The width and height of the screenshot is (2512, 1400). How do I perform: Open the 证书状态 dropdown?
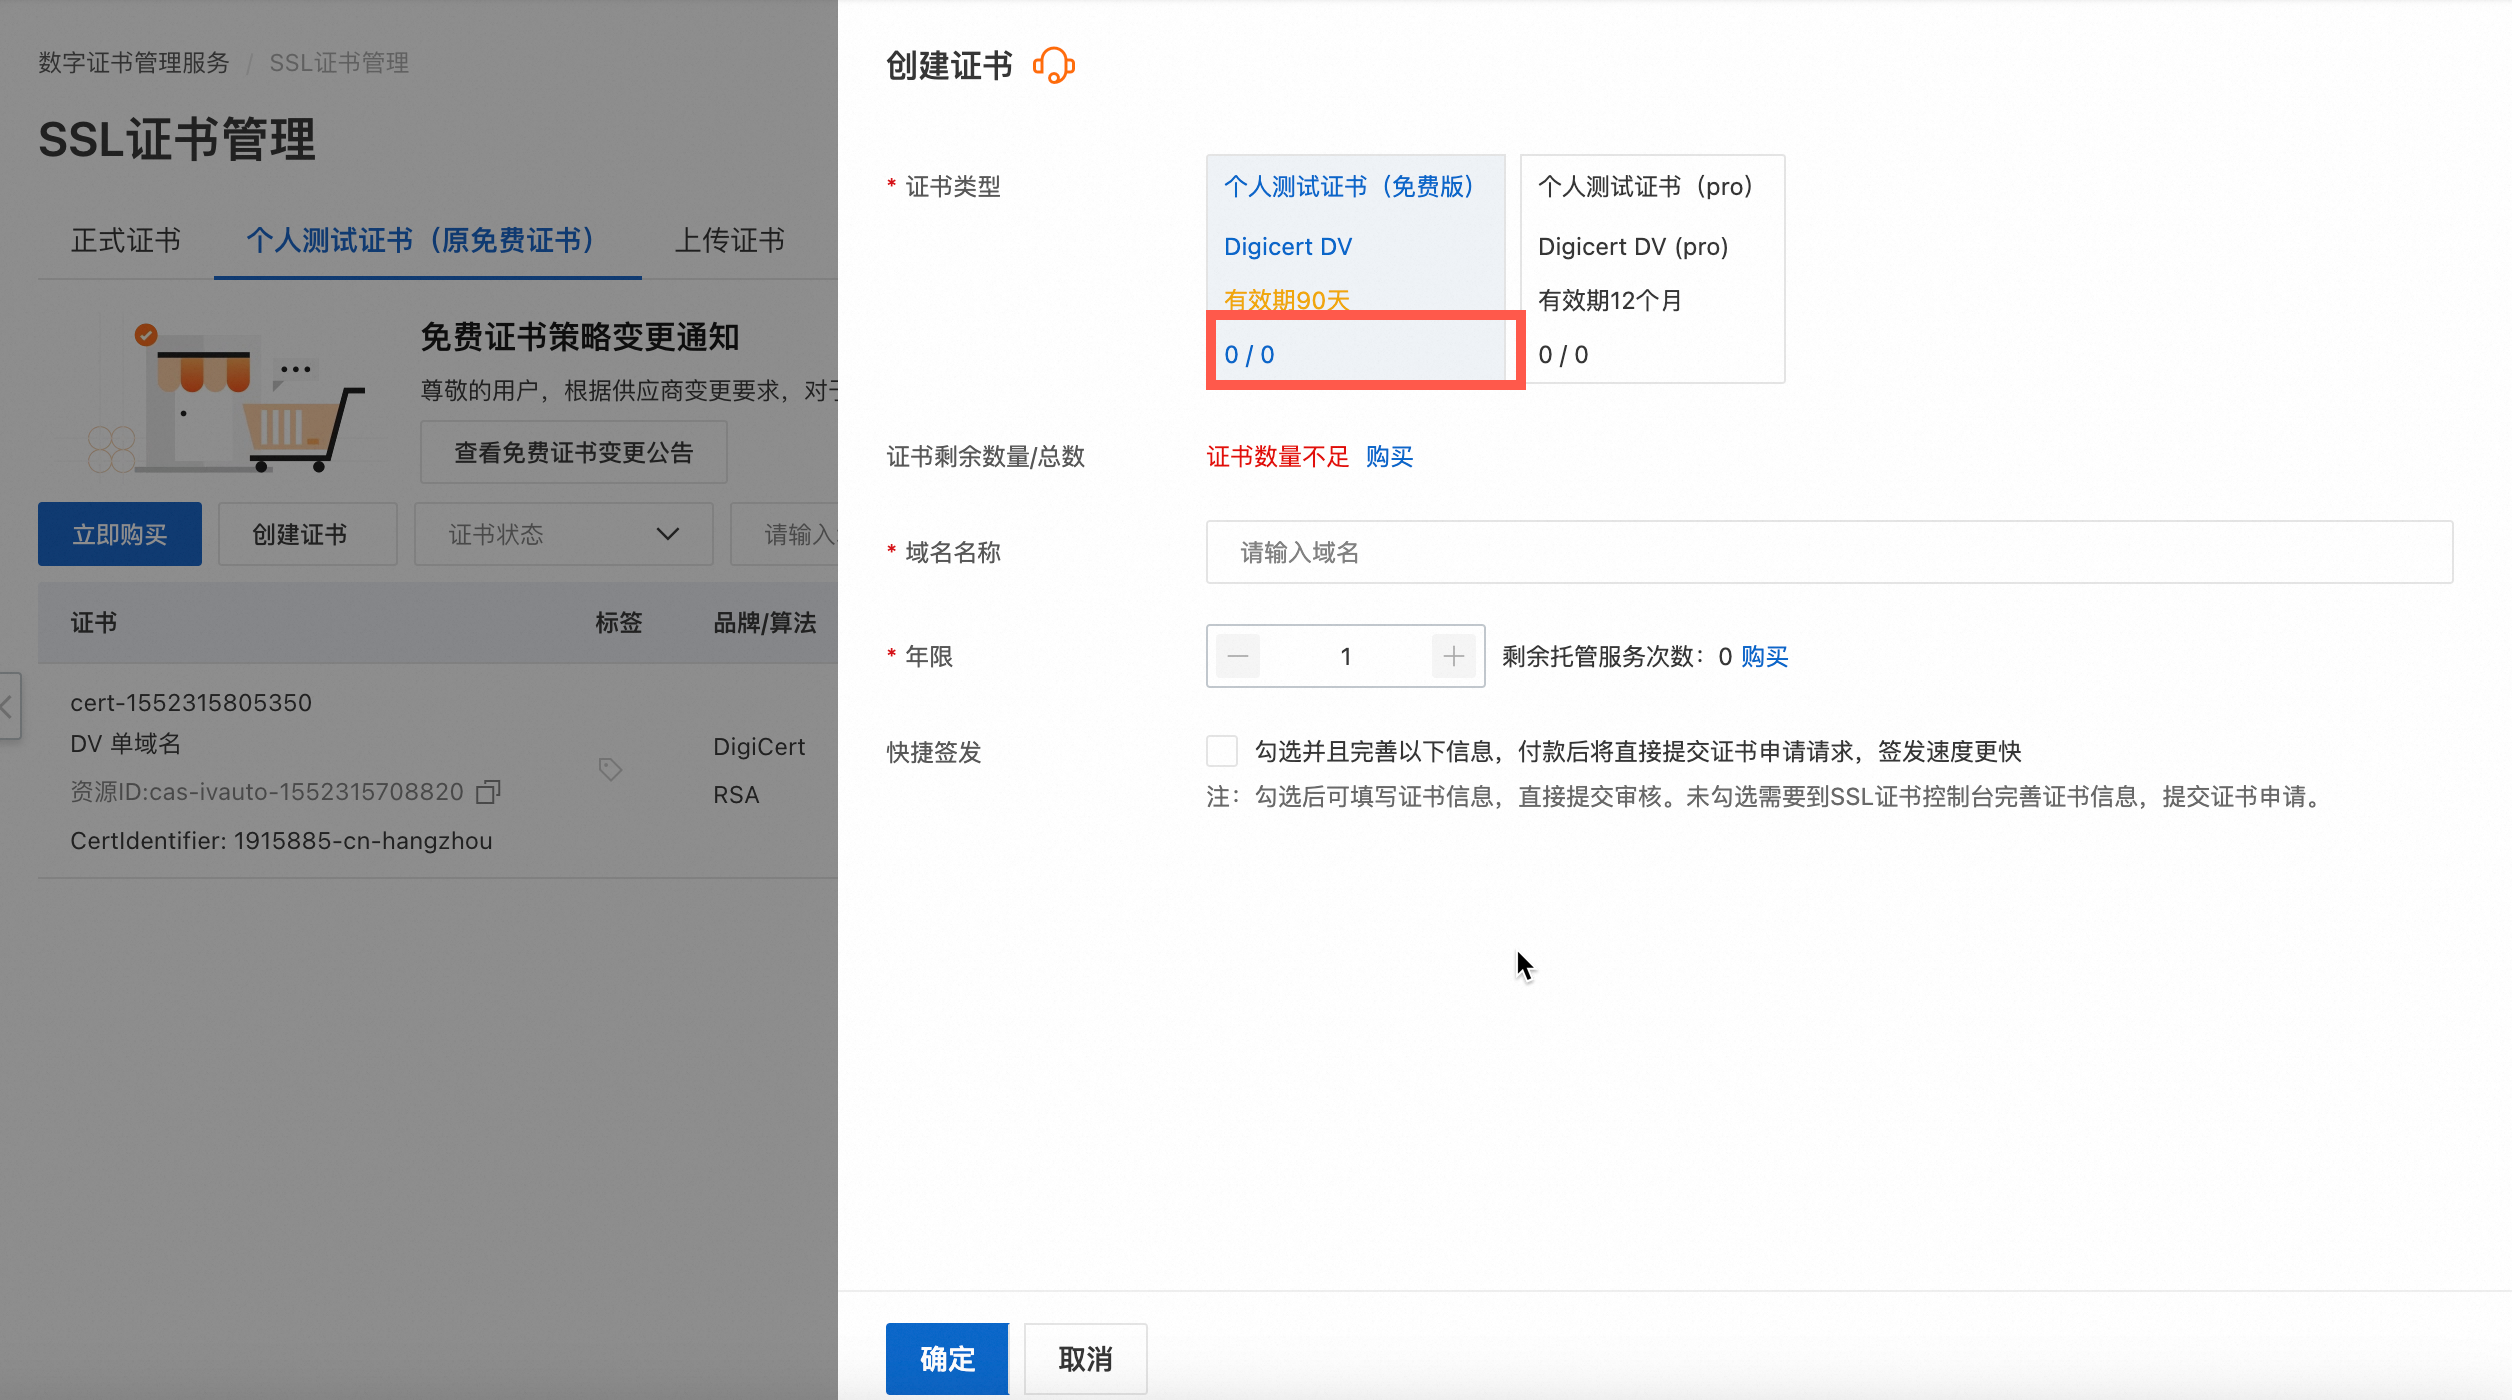click(564, 534)
